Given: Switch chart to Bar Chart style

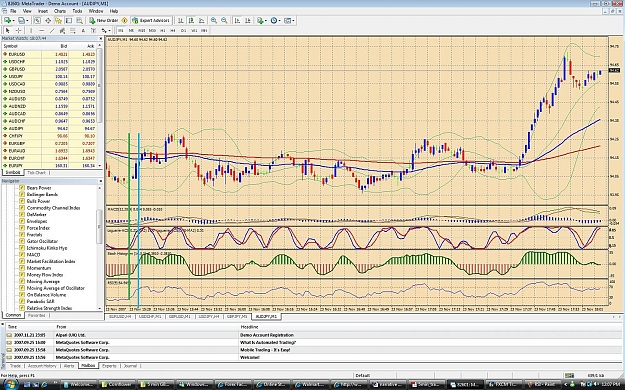Looking at the screenshot, I should [181, 20].
